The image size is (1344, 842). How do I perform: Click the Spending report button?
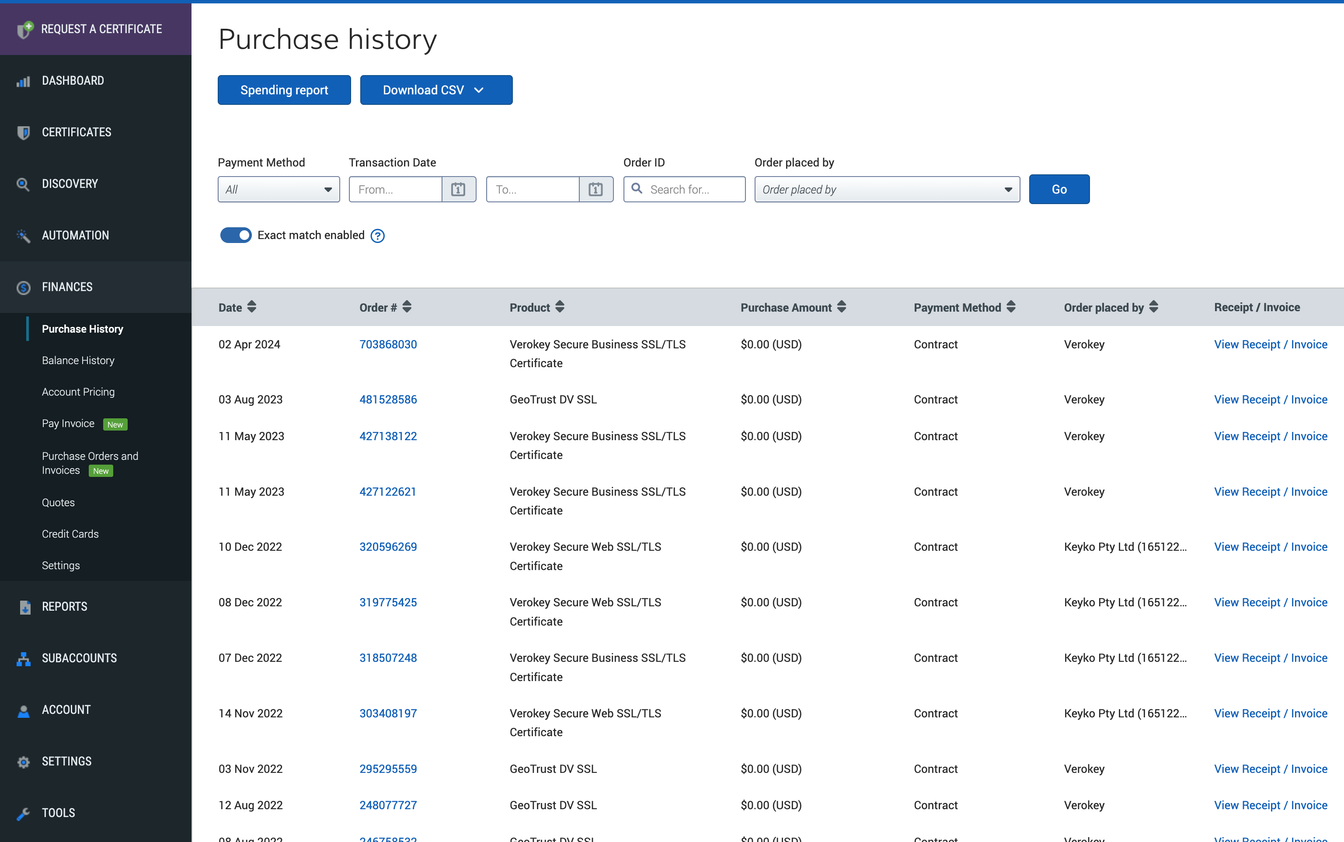[284, 90]
